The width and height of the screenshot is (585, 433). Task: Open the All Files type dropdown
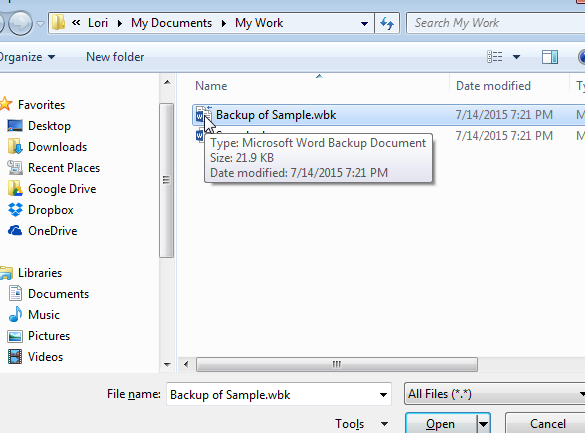(x=495, y=394)
